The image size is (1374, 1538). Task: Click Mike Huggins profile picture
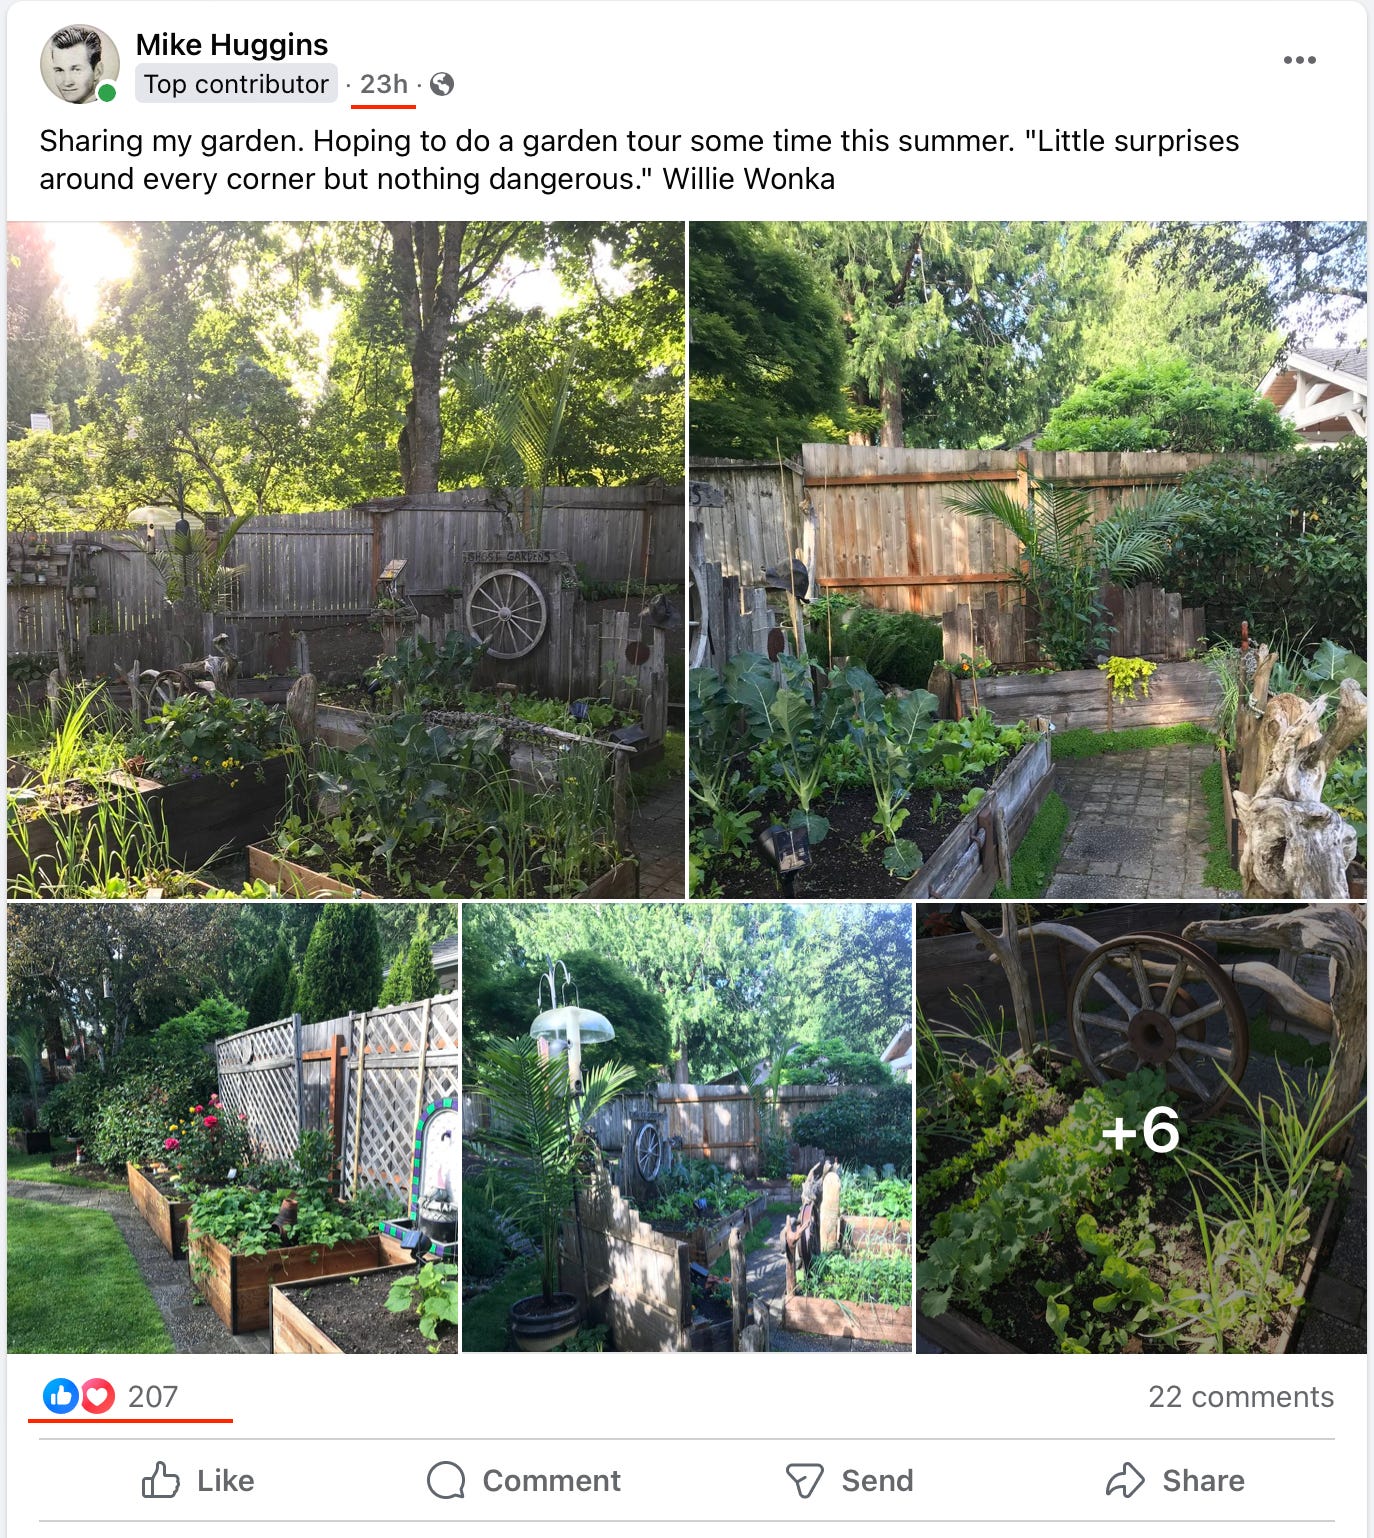(x=79, y=64)
